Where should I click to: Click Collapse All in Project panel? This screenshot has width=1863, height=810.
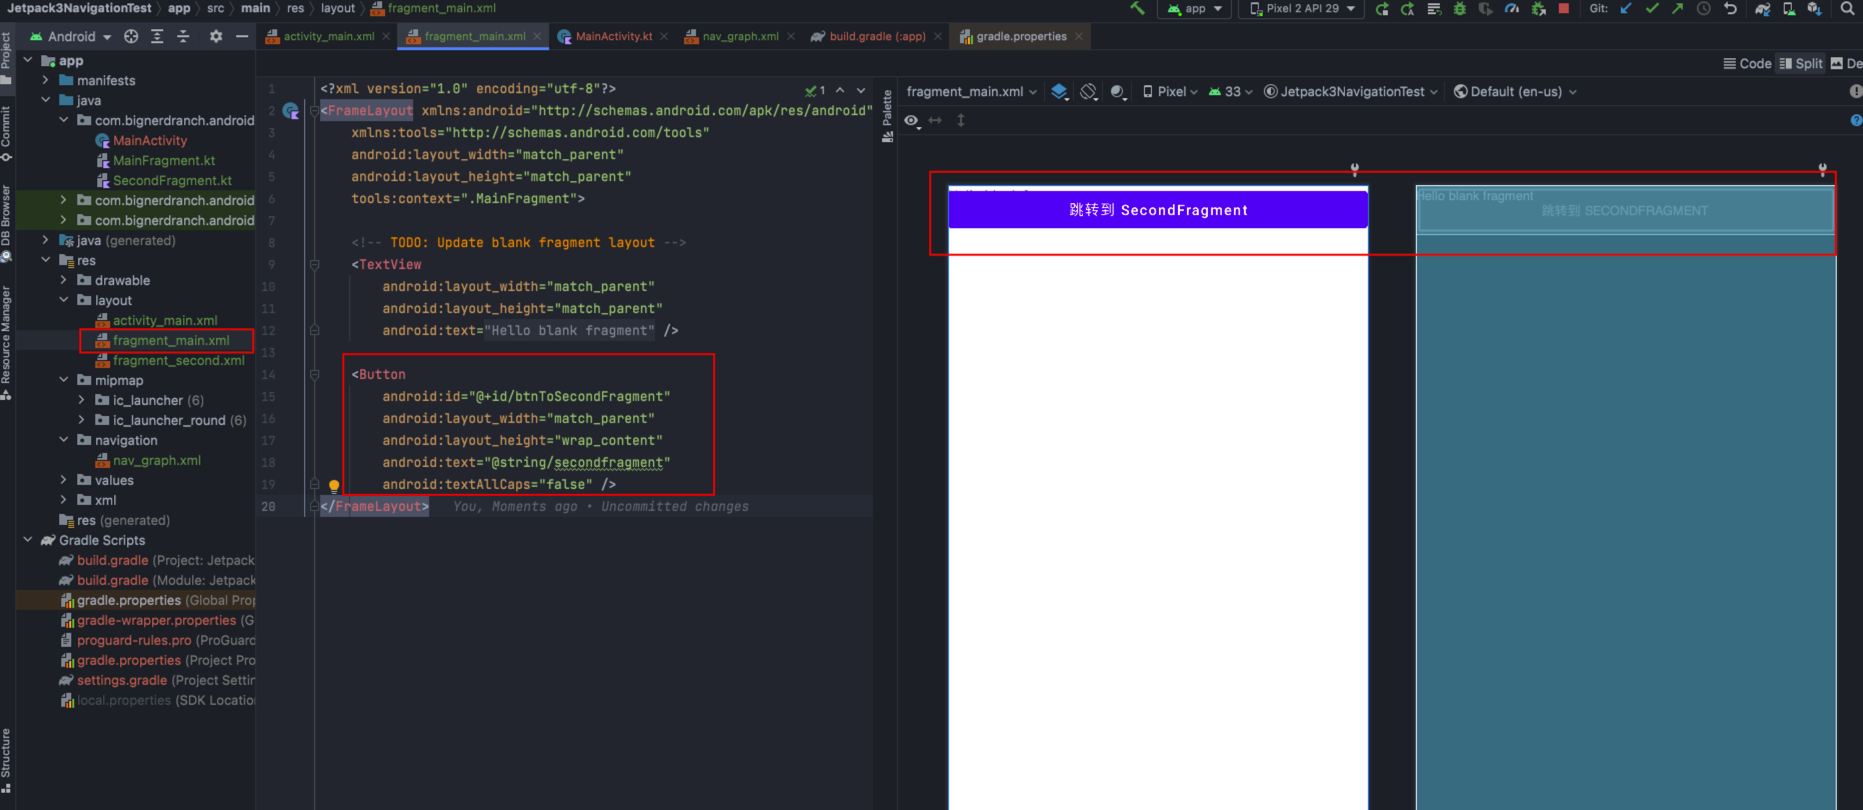[x=183, y=36]
